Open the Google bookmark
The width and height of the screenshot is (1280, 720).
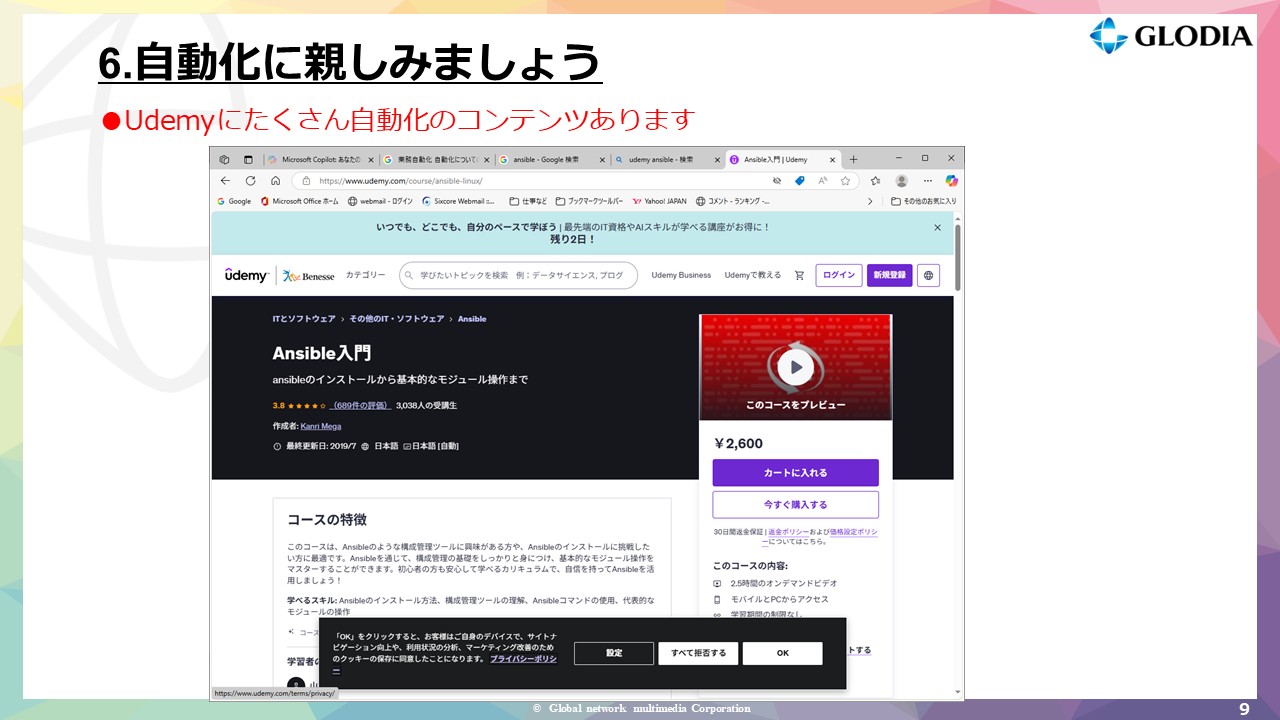(x=234, y=201)
